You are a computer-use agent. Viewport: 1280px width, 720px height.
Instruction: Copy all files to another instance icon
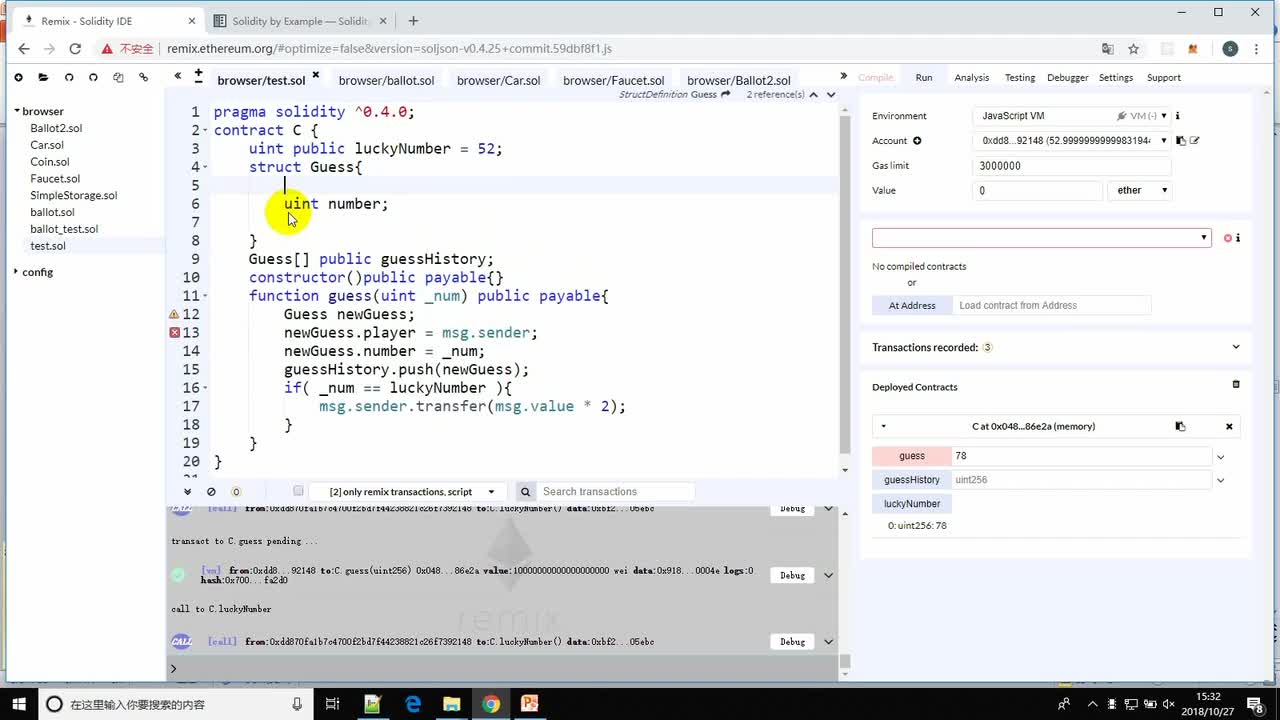(118, 77)
